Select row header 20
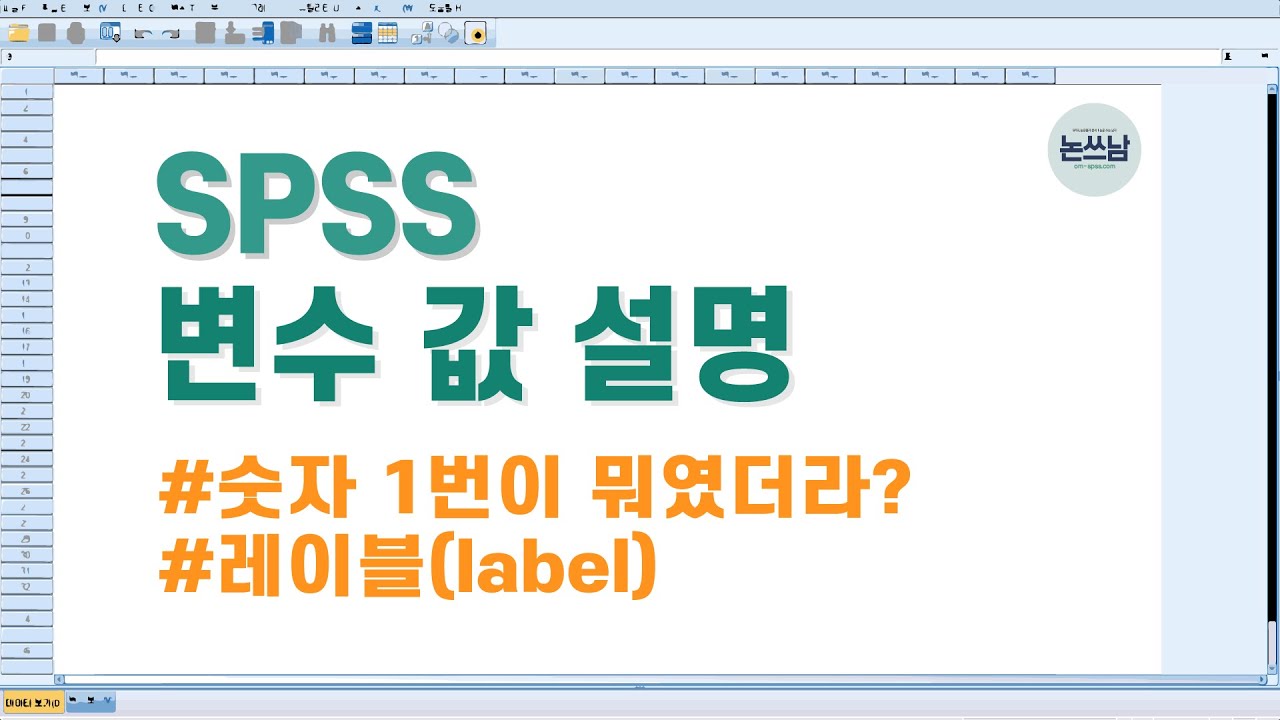 click(x=26, y=395)
